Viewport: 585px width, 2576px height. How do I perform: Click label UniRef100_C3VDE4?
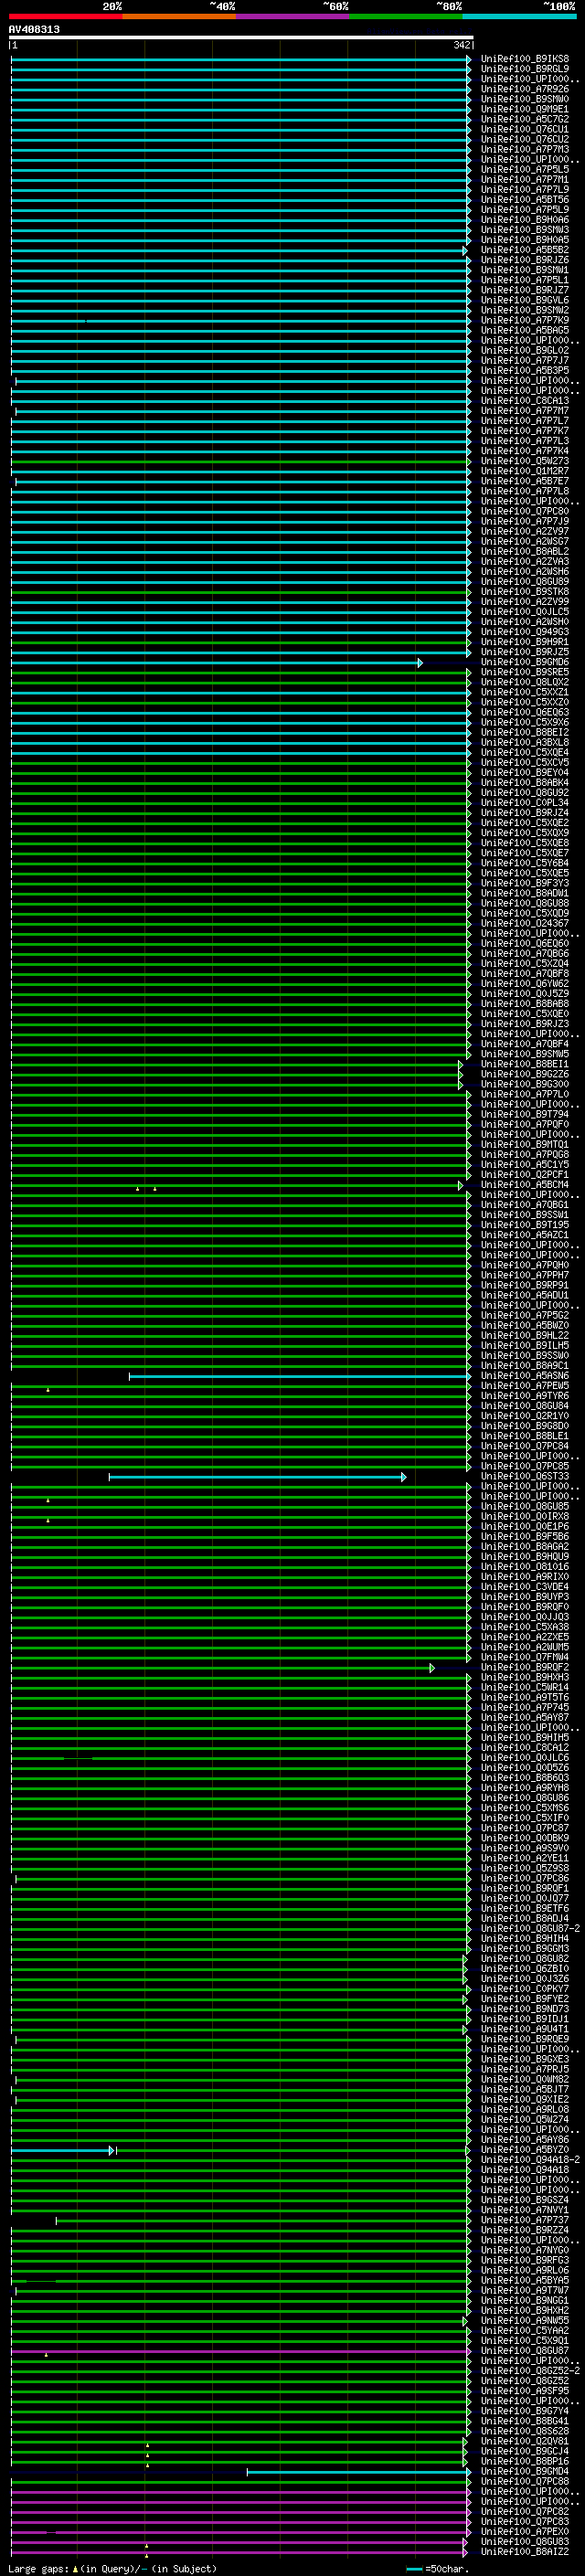[525, 1588]
